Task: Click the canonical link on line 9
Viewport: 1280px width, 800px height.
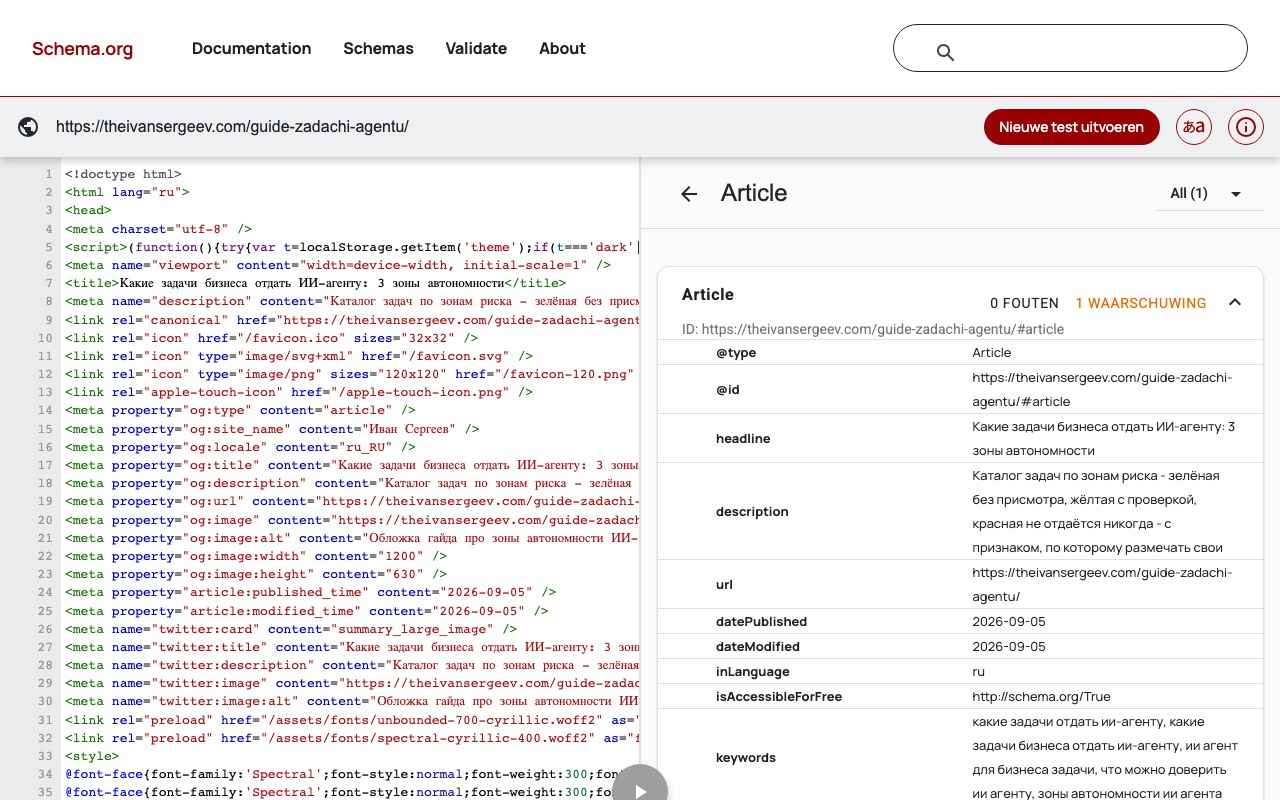Action: click(352, 320)
